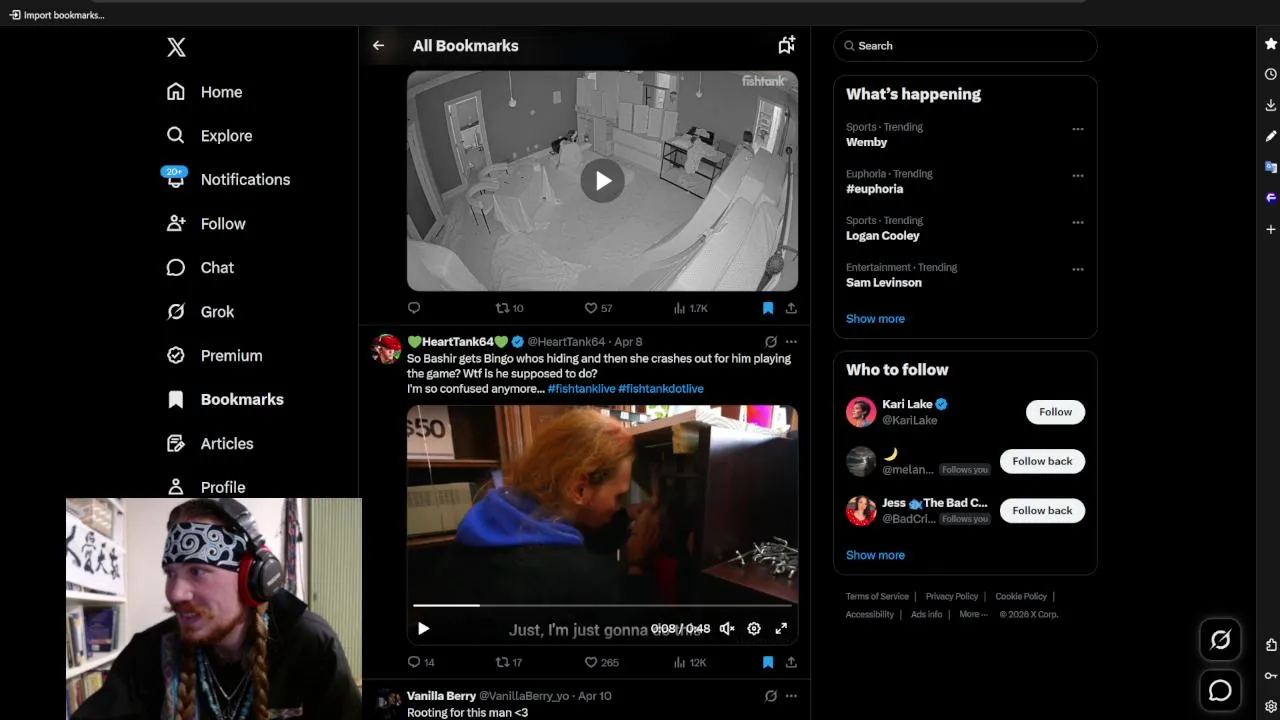This screenshot has height=720, width=1280.
Task: Click the Search input field
Action: [x=965, y=46]
